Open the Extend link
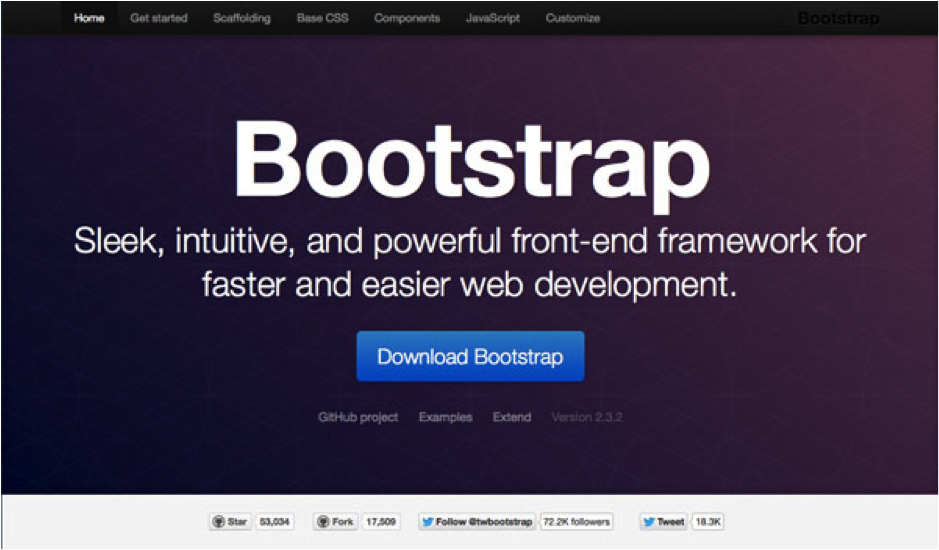Viewport: 939px width, 550px height. (x=511, y=417)
